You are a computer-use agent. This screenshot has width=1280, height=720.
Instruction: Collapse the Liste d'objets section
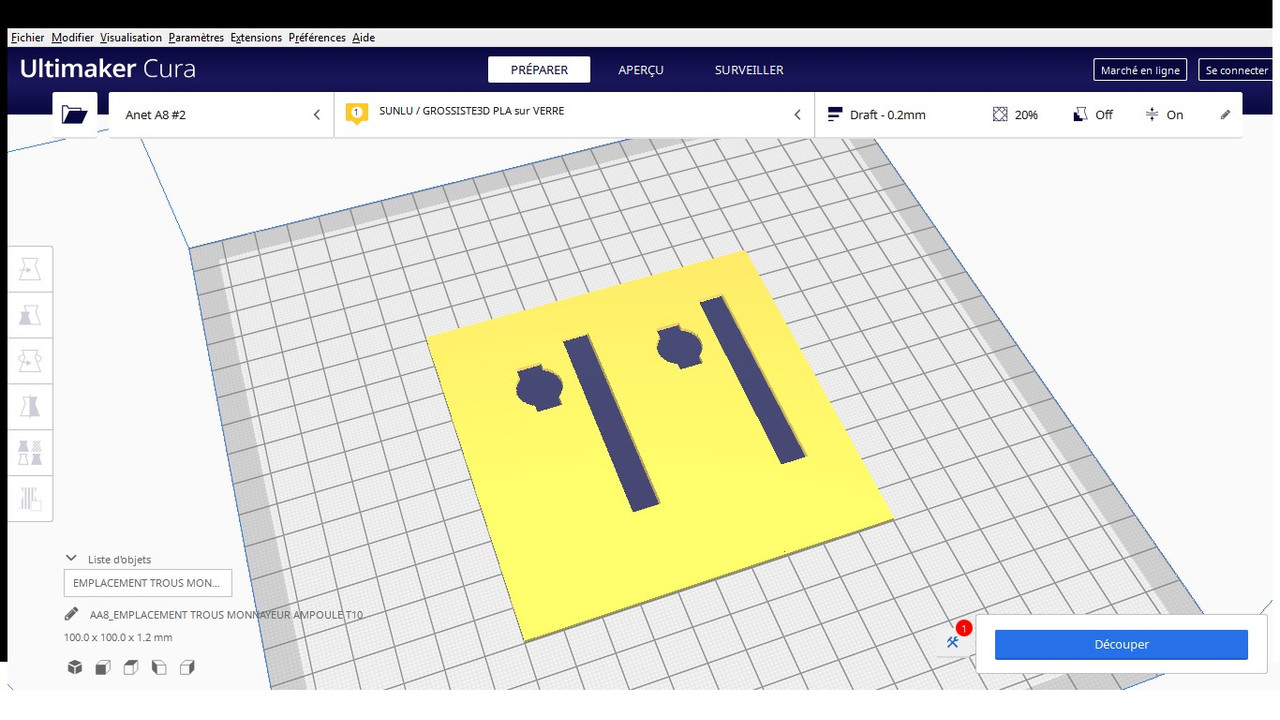[x=71, y=559]
